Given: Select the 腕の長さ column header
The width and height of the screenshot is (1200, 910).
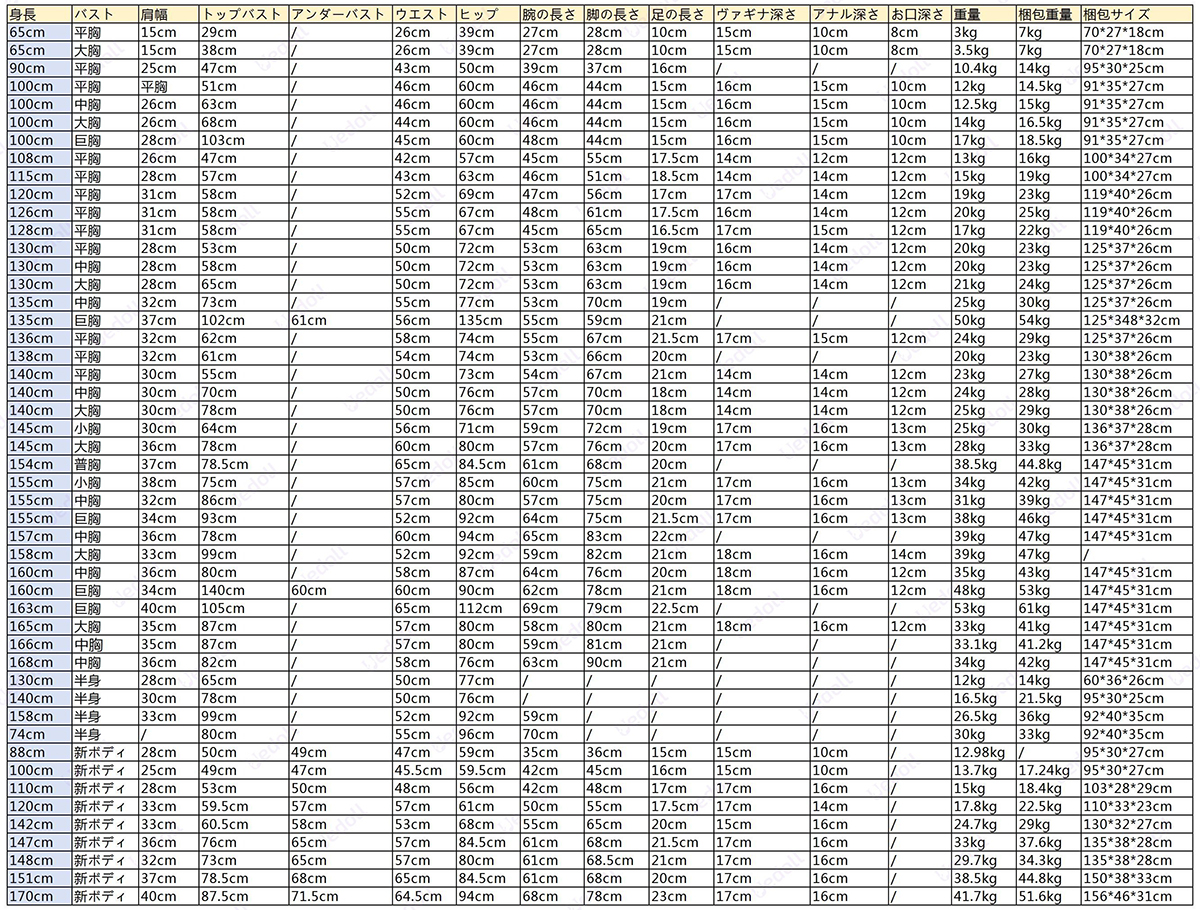Looking at the screenshot, I should tap(551, 14).
